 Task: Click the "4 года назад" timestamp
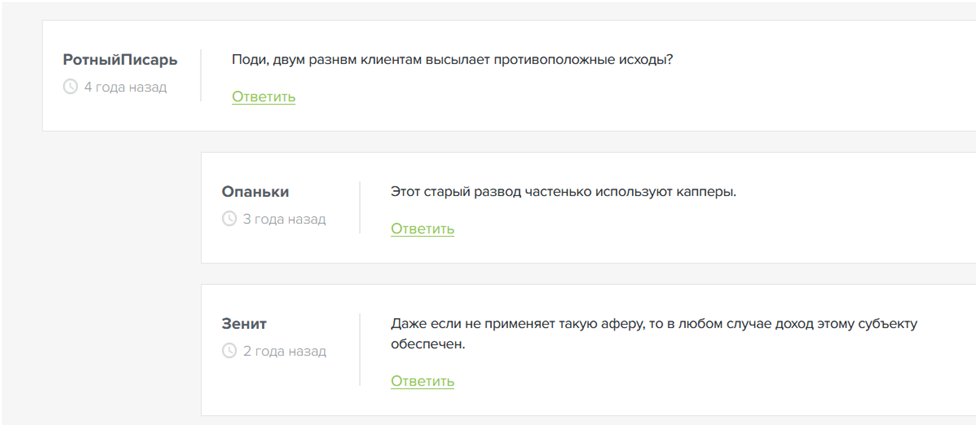[x=125, y=87]
